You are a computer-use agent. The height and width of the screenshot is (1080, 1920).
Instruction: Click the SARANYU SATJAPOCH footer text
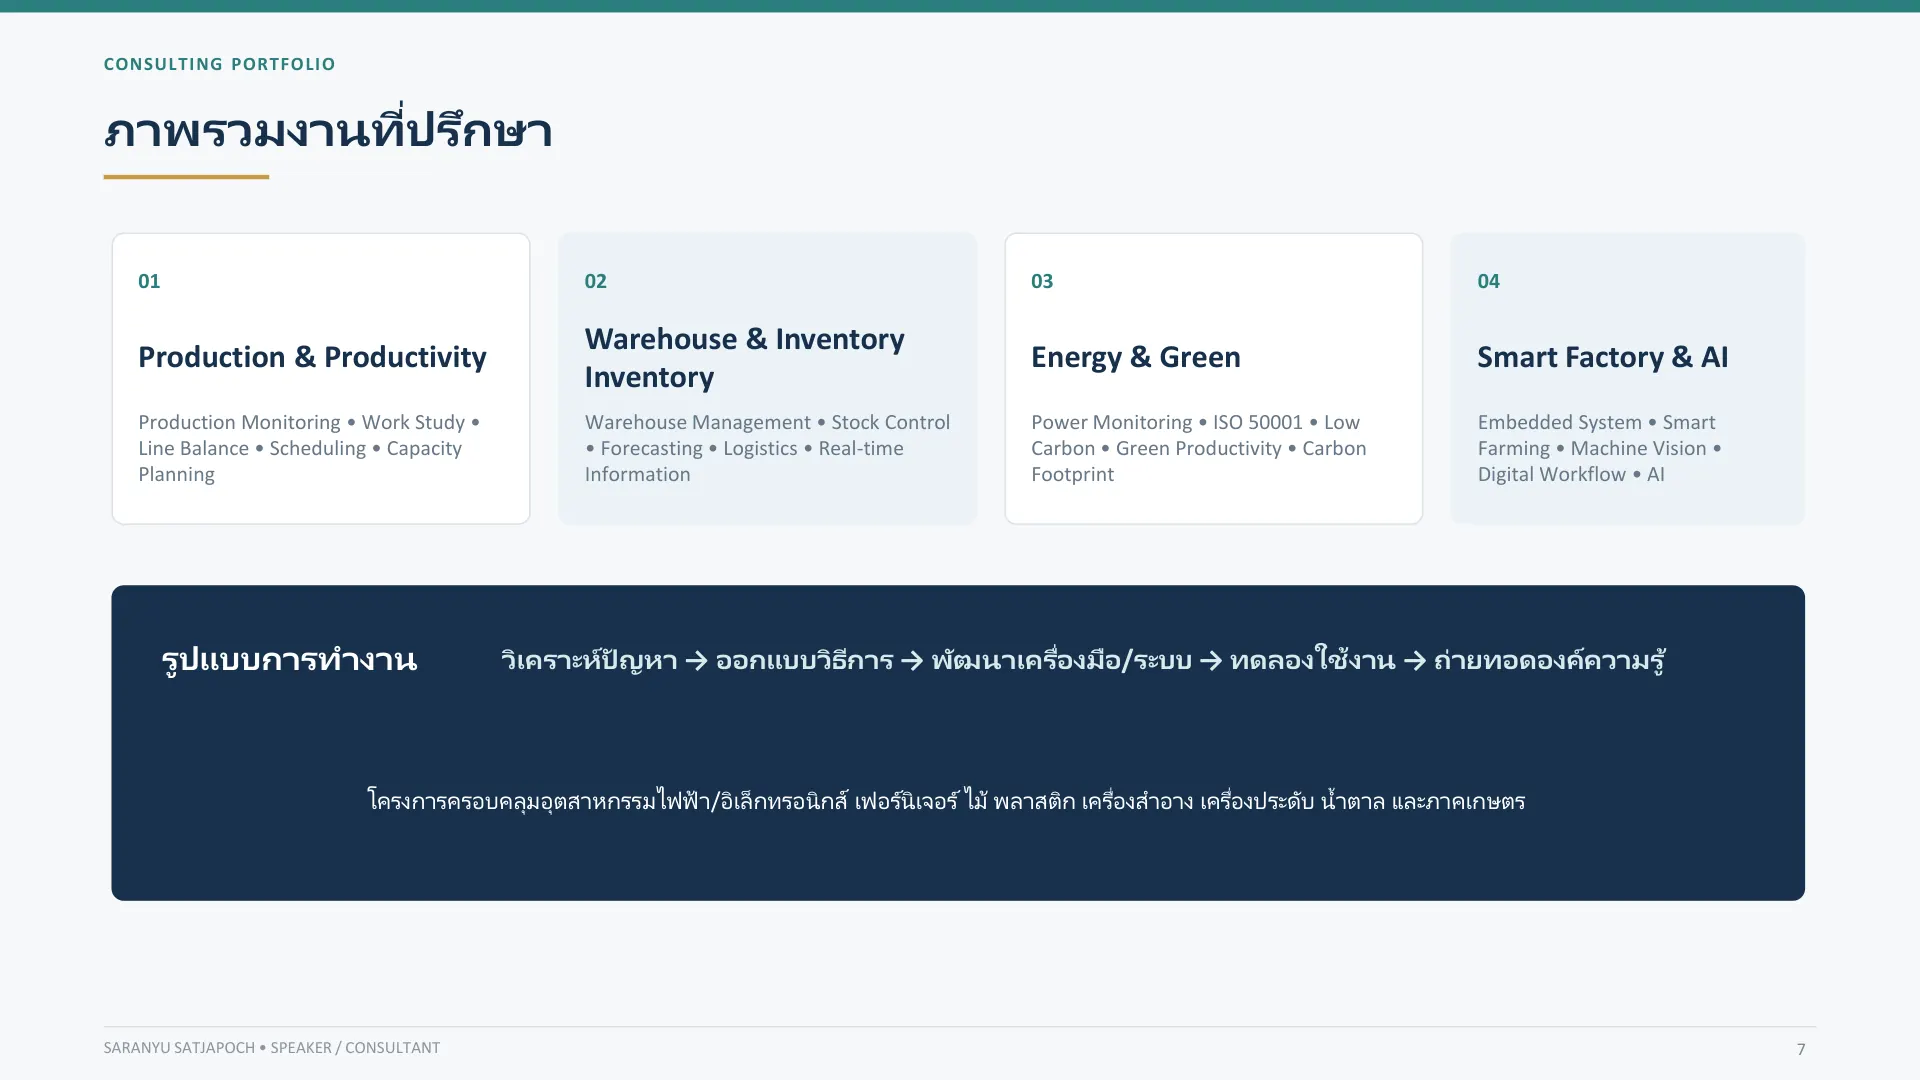point(271,1048)
